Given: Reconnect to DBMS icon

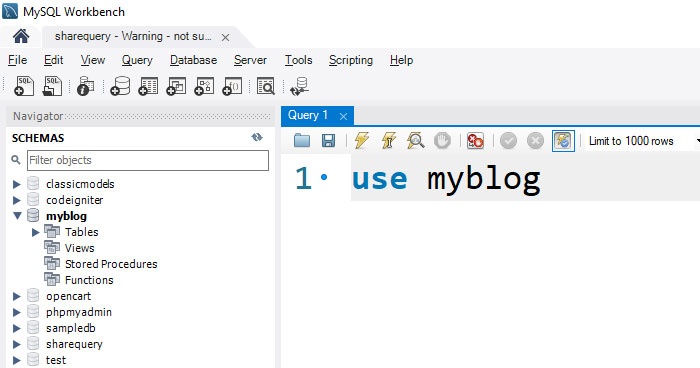Looking at the screenshot, I should pos(299,86).
